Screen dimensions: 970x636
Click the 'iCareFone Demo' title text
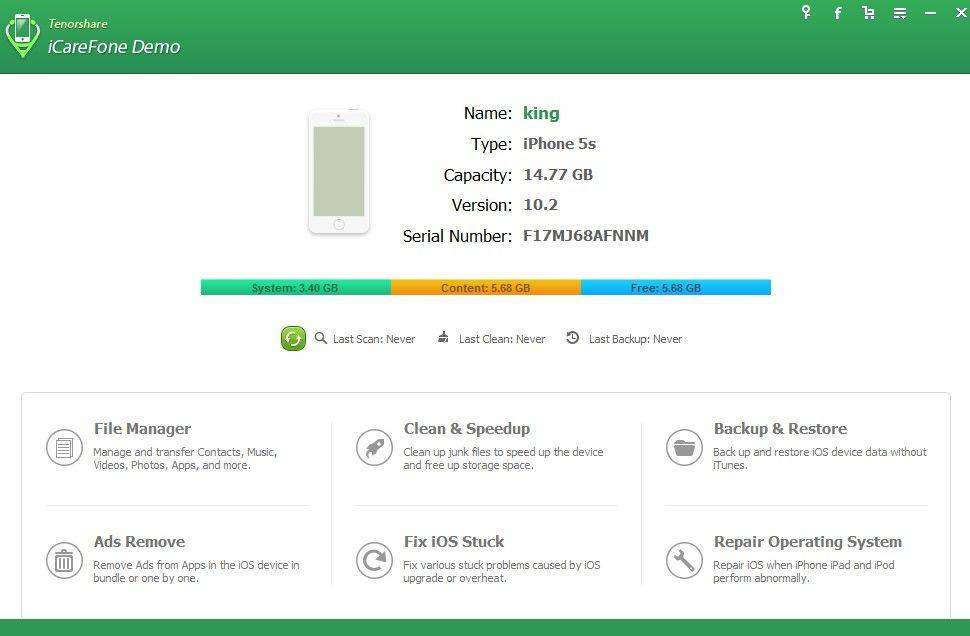[x=114, y=46]
